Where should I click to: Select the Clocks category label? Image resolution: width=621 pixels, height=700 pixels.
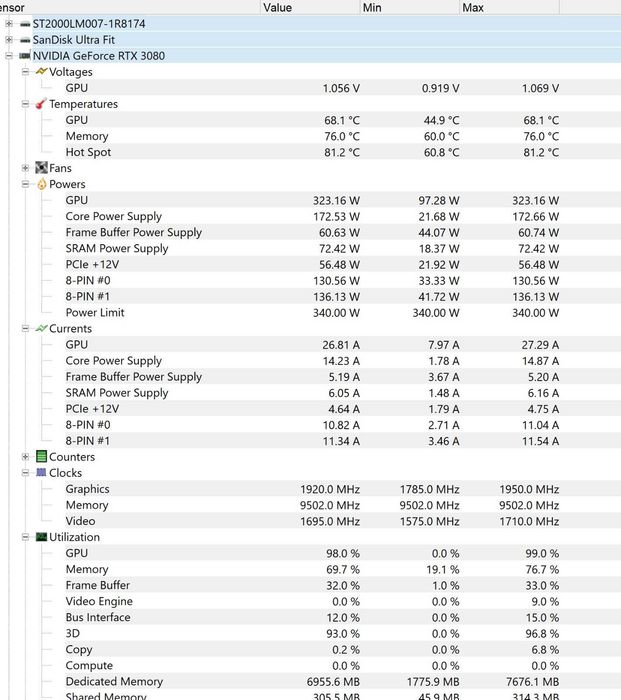pyautogui.click(x=66, y=473)
